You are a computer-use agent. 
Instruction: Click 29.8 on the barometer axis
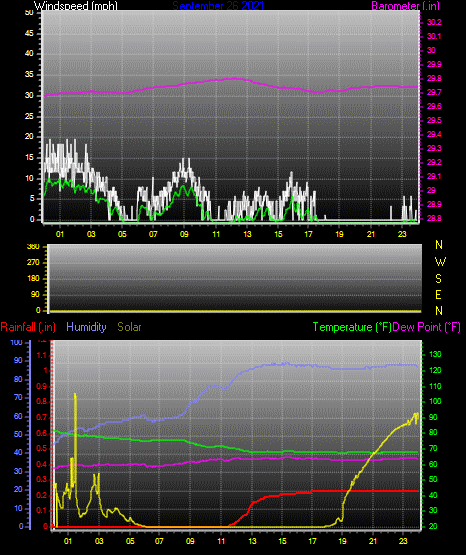[x=434, y=78]
